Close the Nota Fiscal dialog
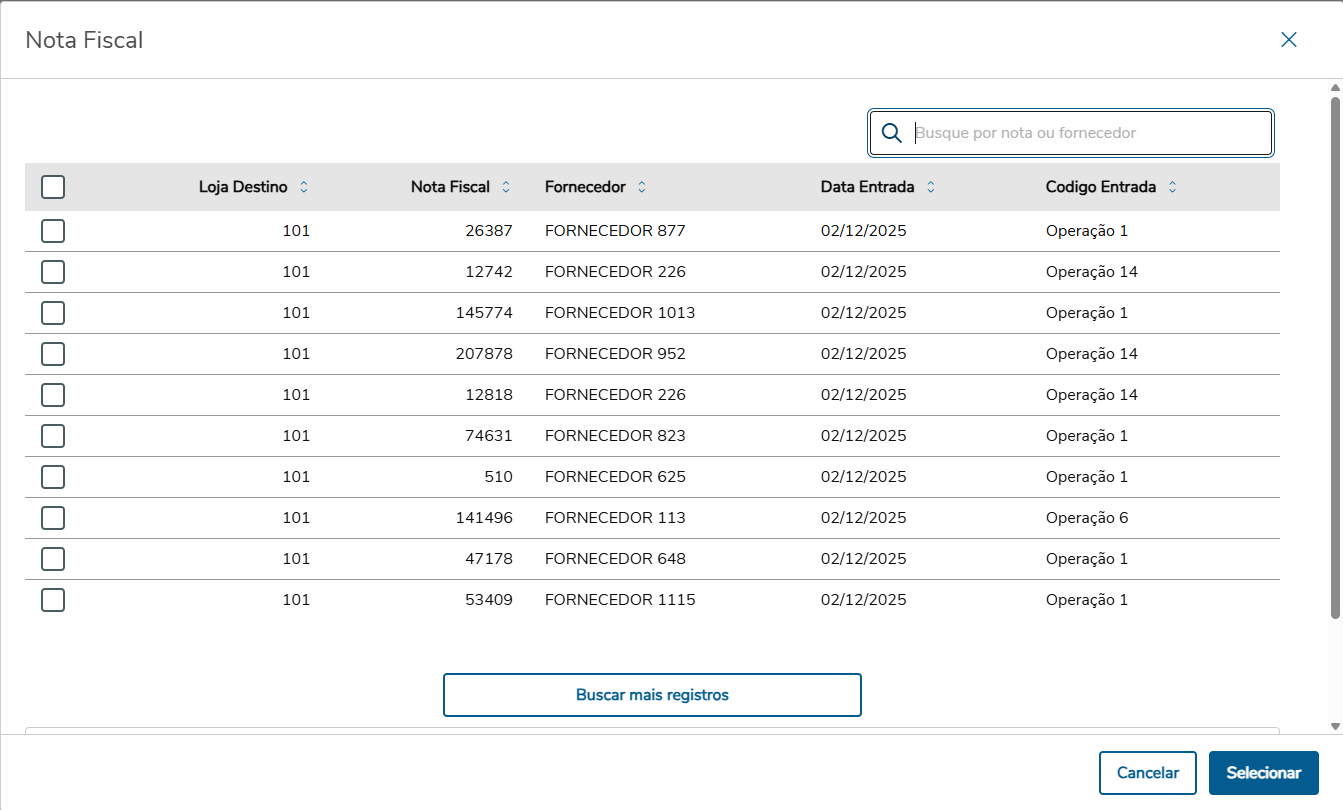1343x810 pixels. [x=1289, y=40]
